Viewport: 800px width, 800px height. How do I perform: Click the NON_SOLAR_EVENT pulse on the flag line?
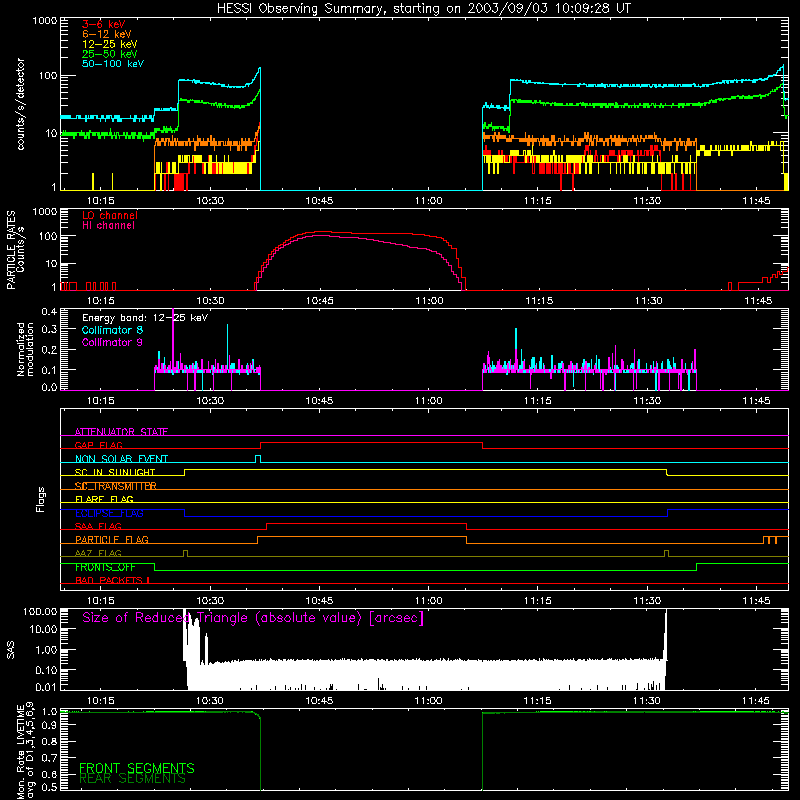(258, 459)
